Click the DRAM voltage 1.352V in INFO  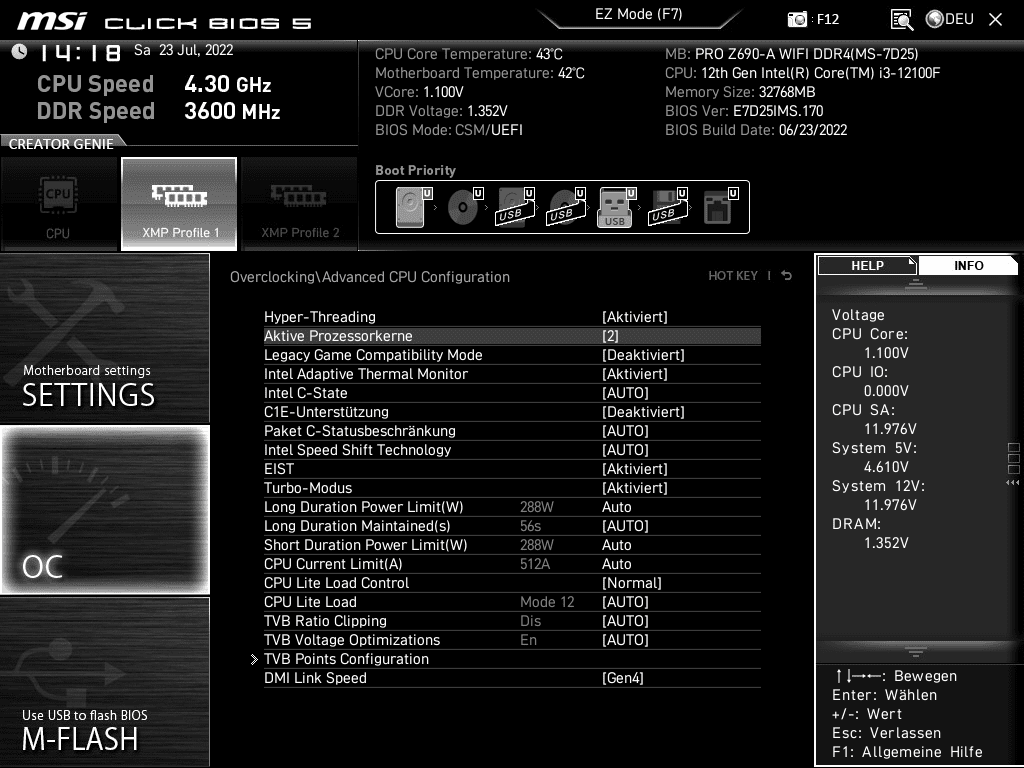point(886,543)
